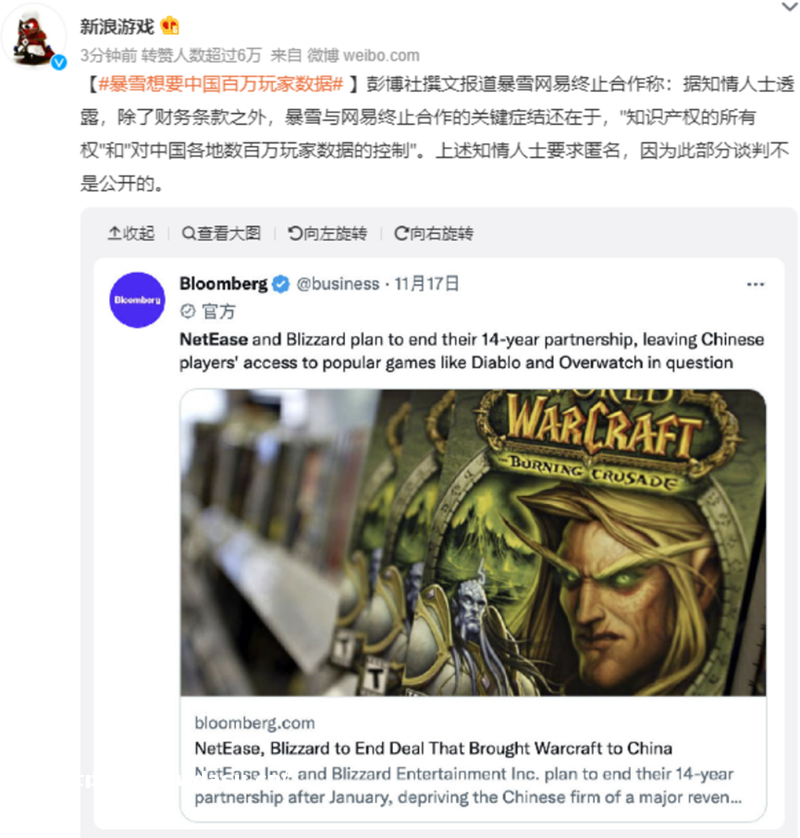Click the Warcraft Burning Crusade article image
The width and height of the screenshot is (800, 838).
[473, 542]
